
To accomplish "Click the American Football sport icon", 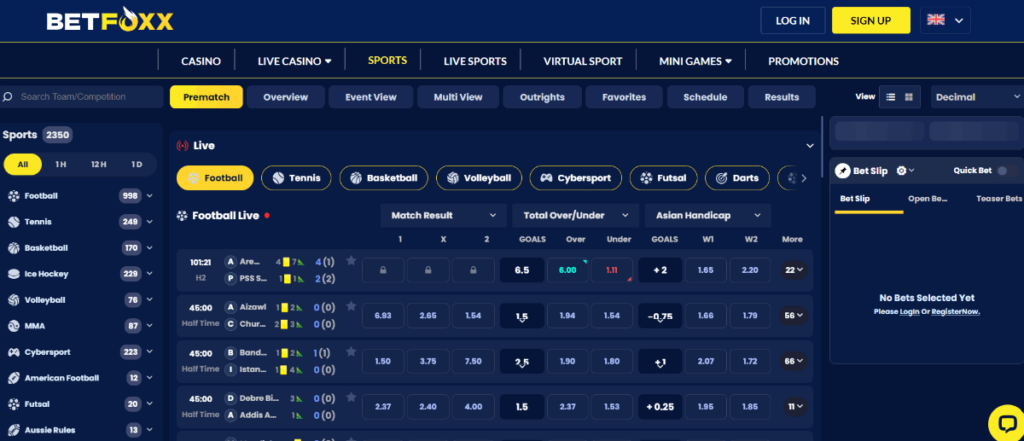I will (13, 378).
